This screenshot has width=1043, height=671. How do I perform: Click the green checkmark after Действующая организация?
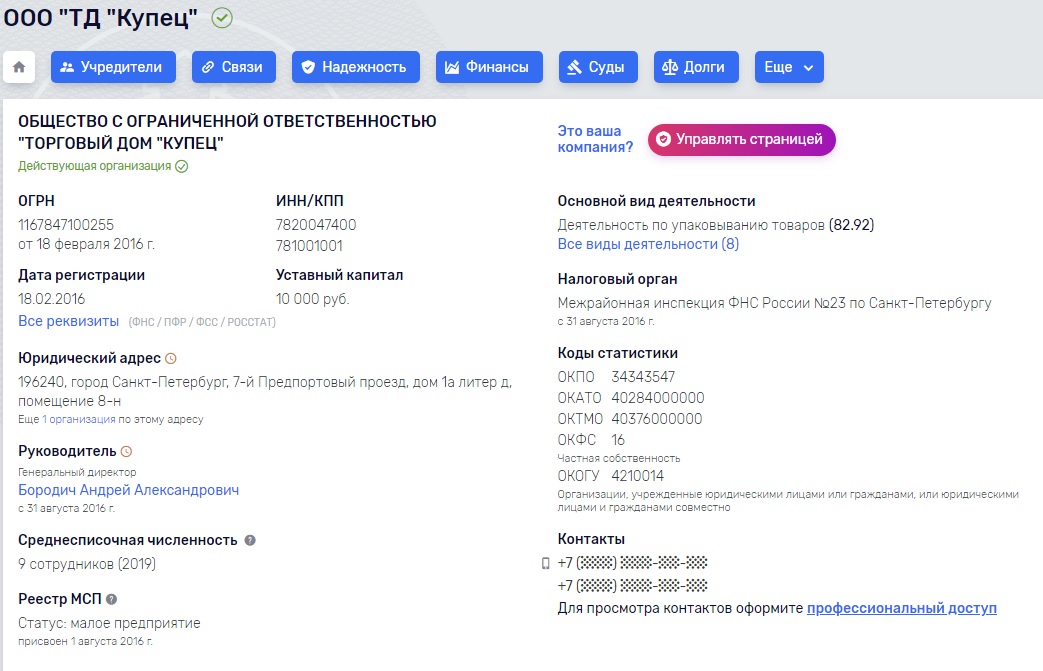click(x=182, y=166)
